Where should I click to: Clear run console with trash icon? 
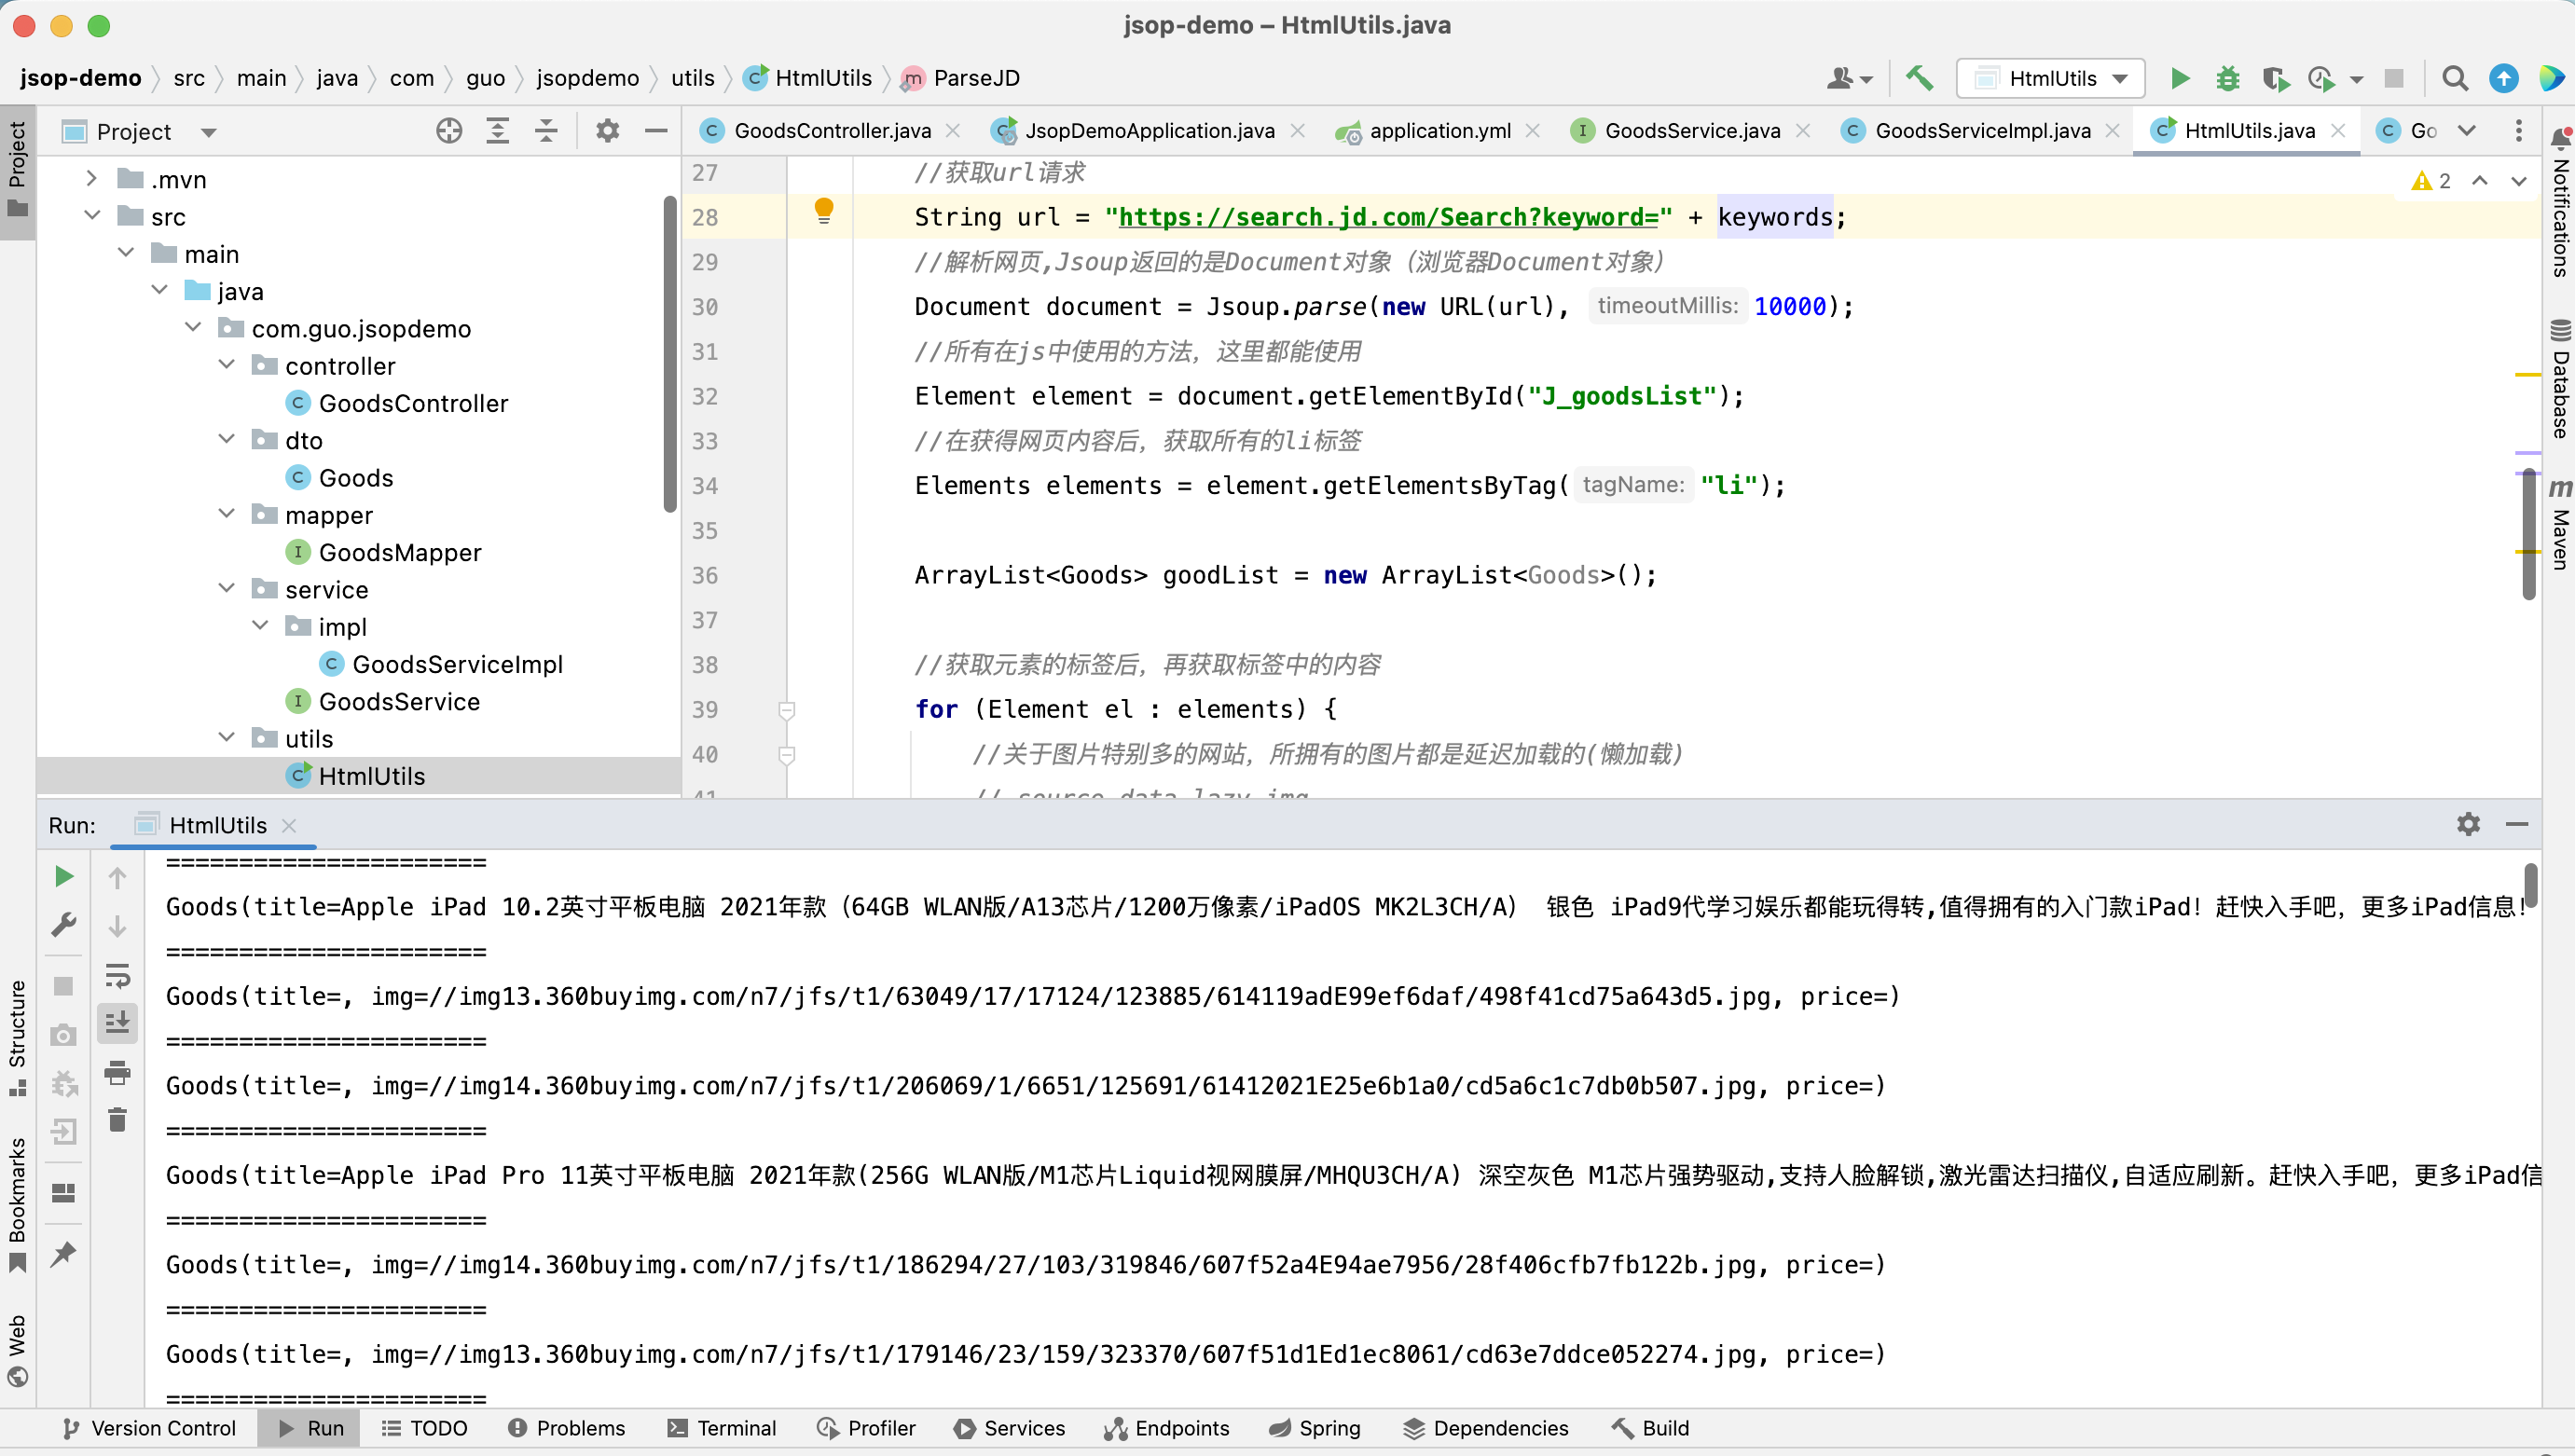117,1119
